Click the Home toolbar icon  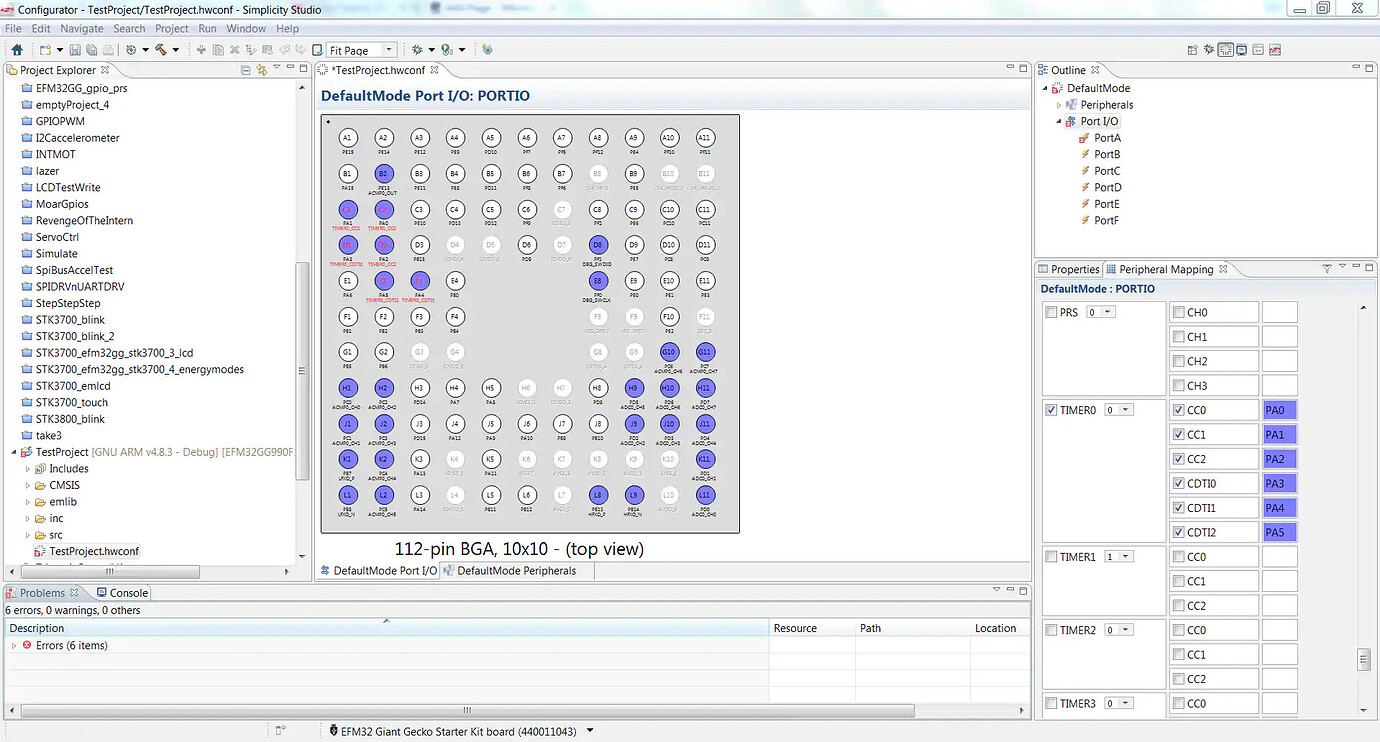17,48
